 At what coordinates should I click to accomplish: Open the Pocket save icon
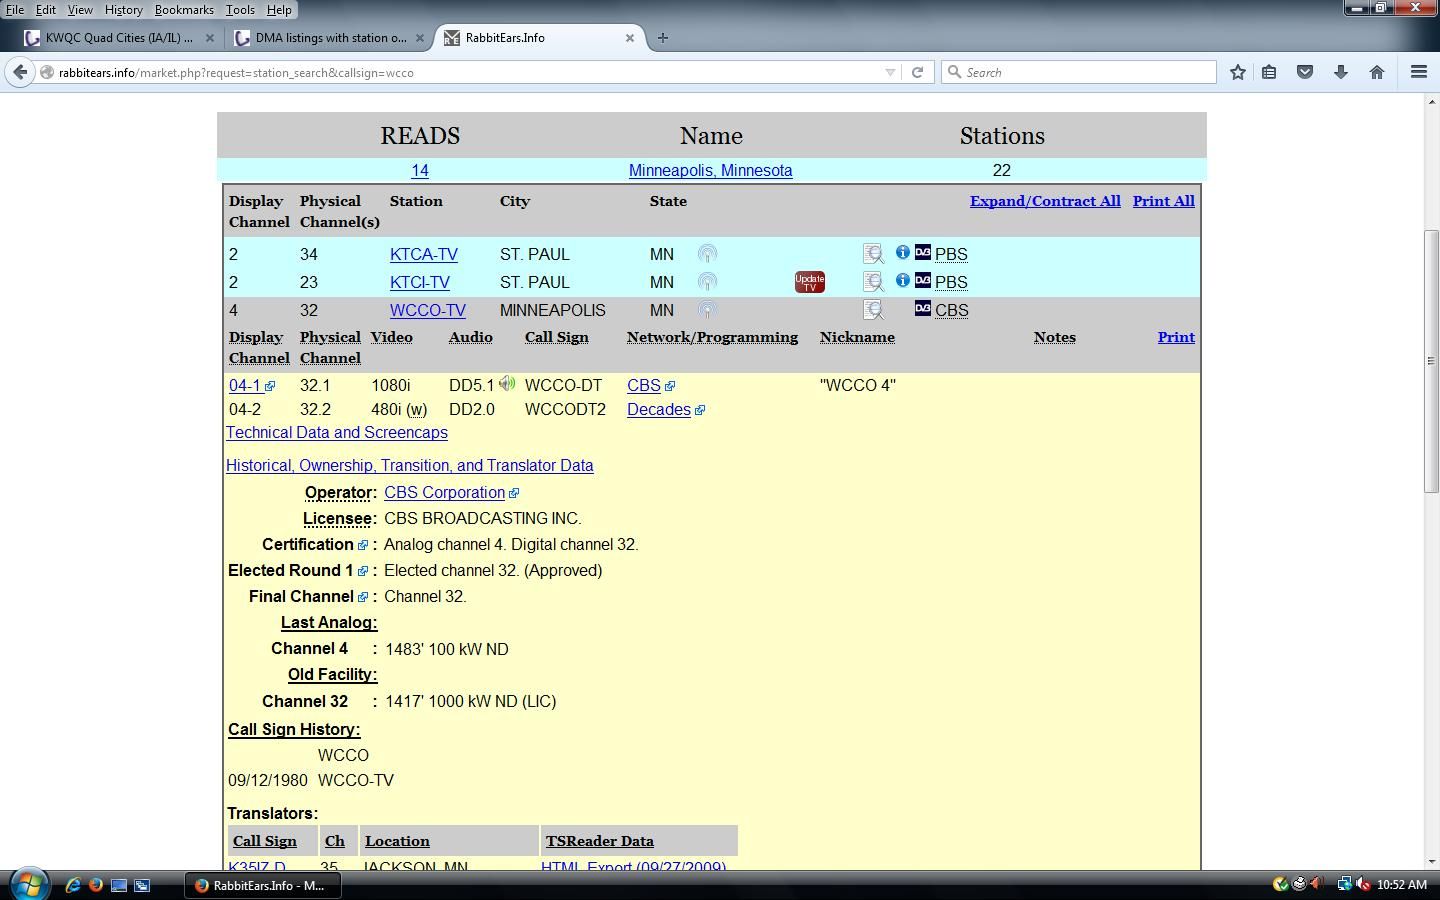pos(1305,72)
